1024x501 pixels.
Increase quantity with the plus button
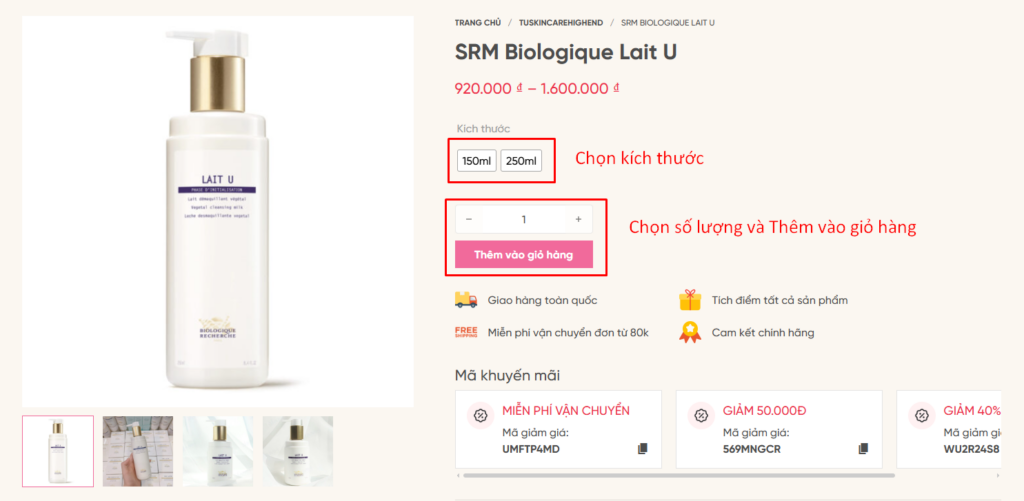pyautogui.click(x=578, y=219)
